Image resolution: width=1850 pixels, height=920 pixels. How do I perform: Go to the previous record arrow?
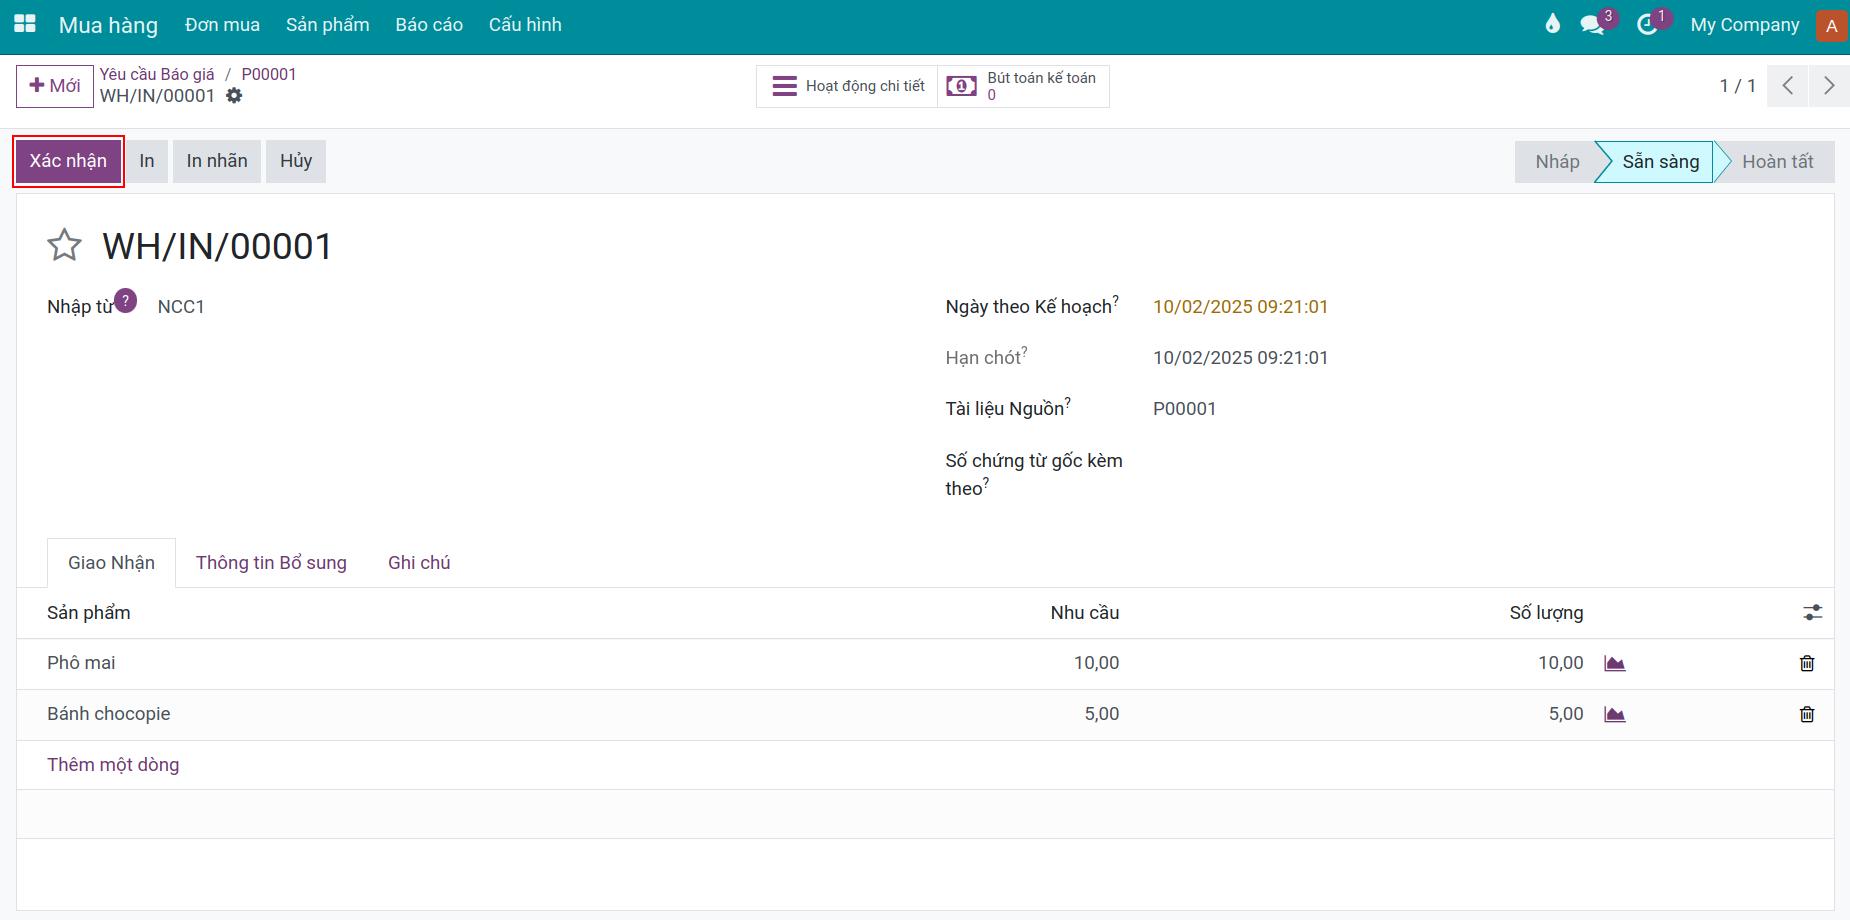pos(1788,86)
